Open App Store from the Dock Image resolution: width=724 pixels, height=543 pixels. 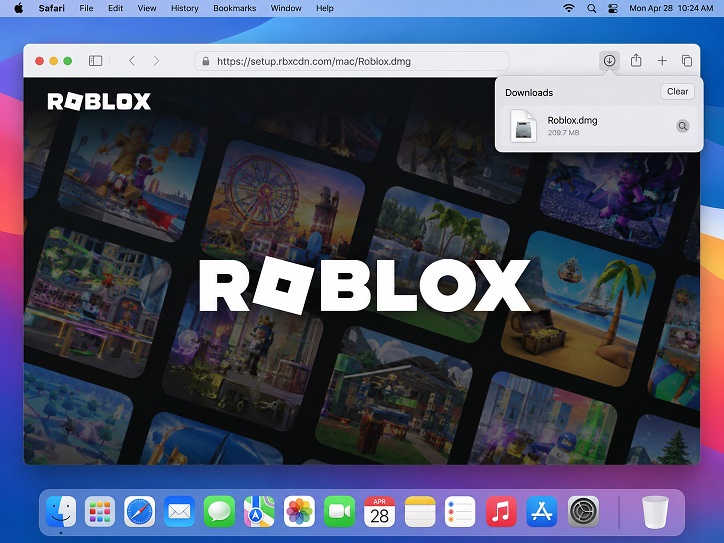click(x=542, y=511)
